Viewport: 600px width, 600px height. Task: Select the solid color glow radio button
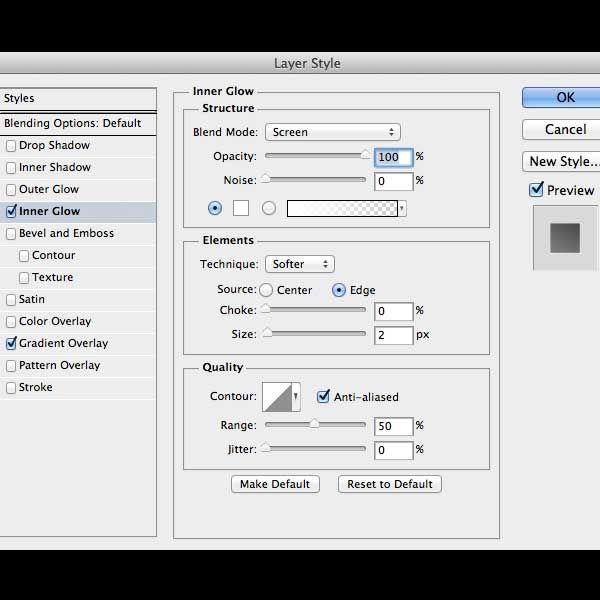point(215,209)
